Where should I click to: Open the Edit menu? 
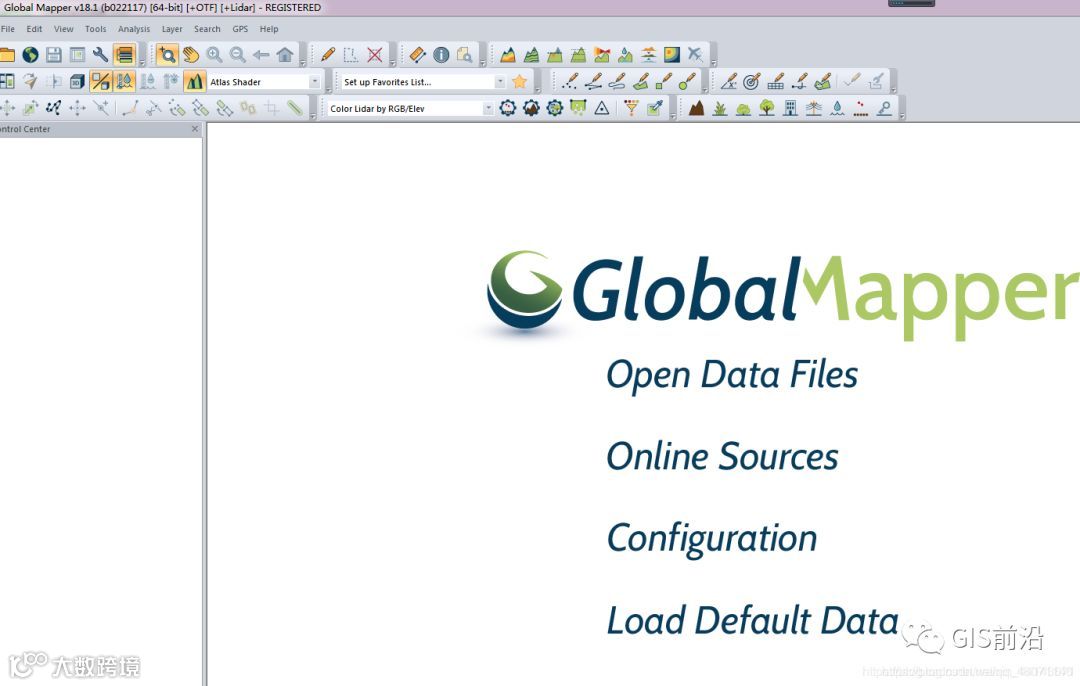pyautogui.click(x=34, y=29)
